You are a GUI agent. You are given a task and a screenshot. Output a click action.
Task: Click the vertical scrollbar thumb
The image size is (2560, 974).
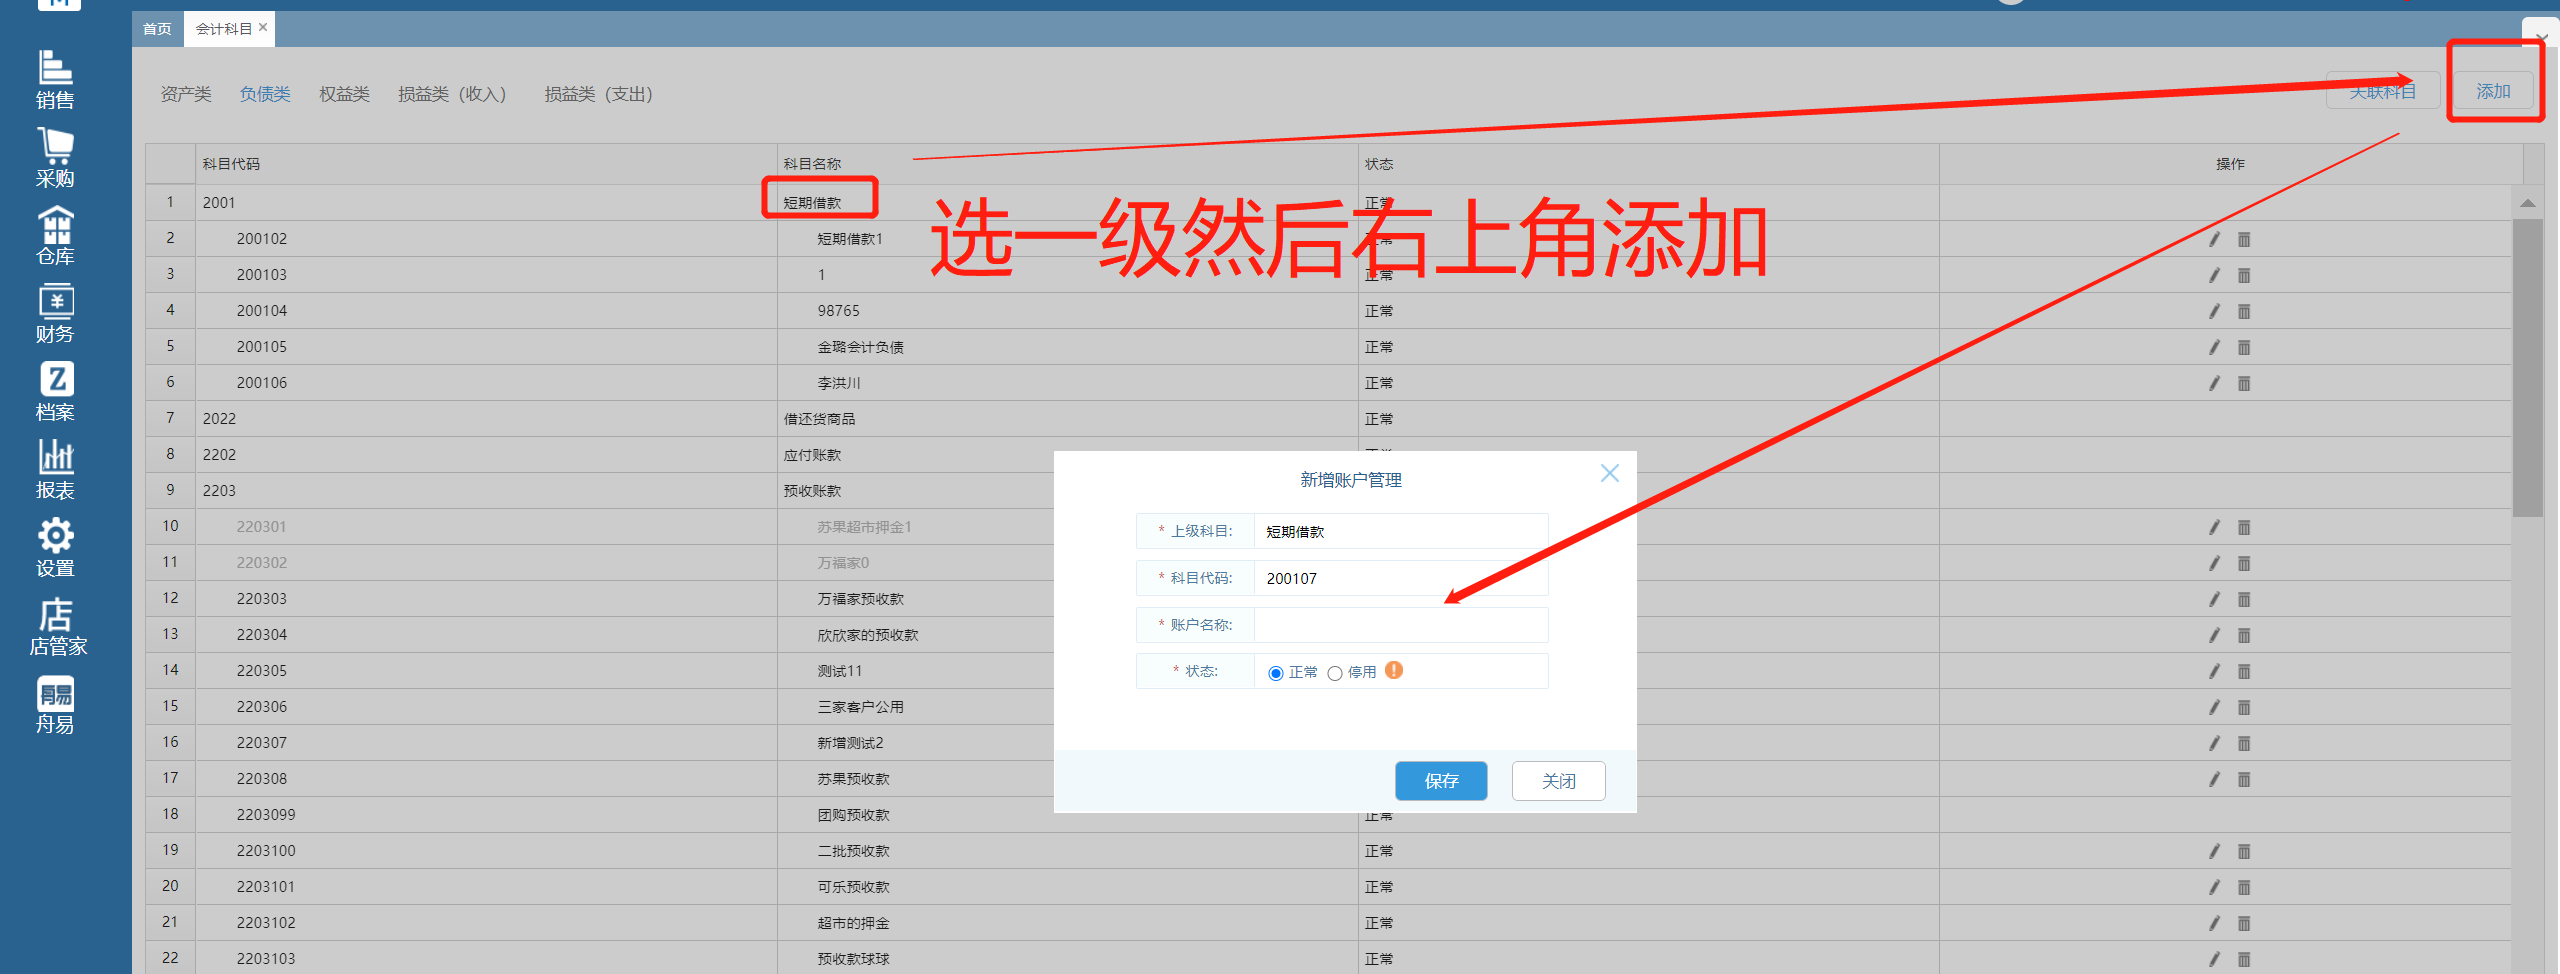2527,367
